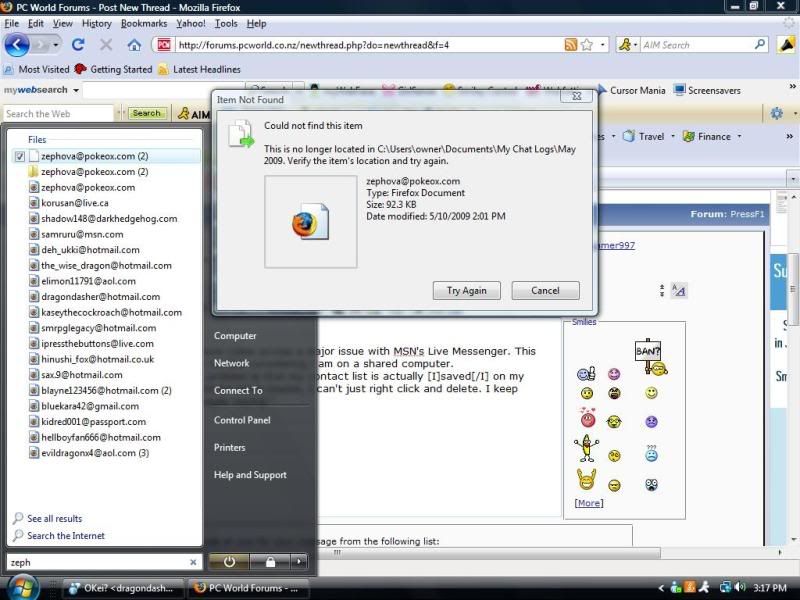
Task: Open the Bookmarks menu
Action: click(144, 23)
